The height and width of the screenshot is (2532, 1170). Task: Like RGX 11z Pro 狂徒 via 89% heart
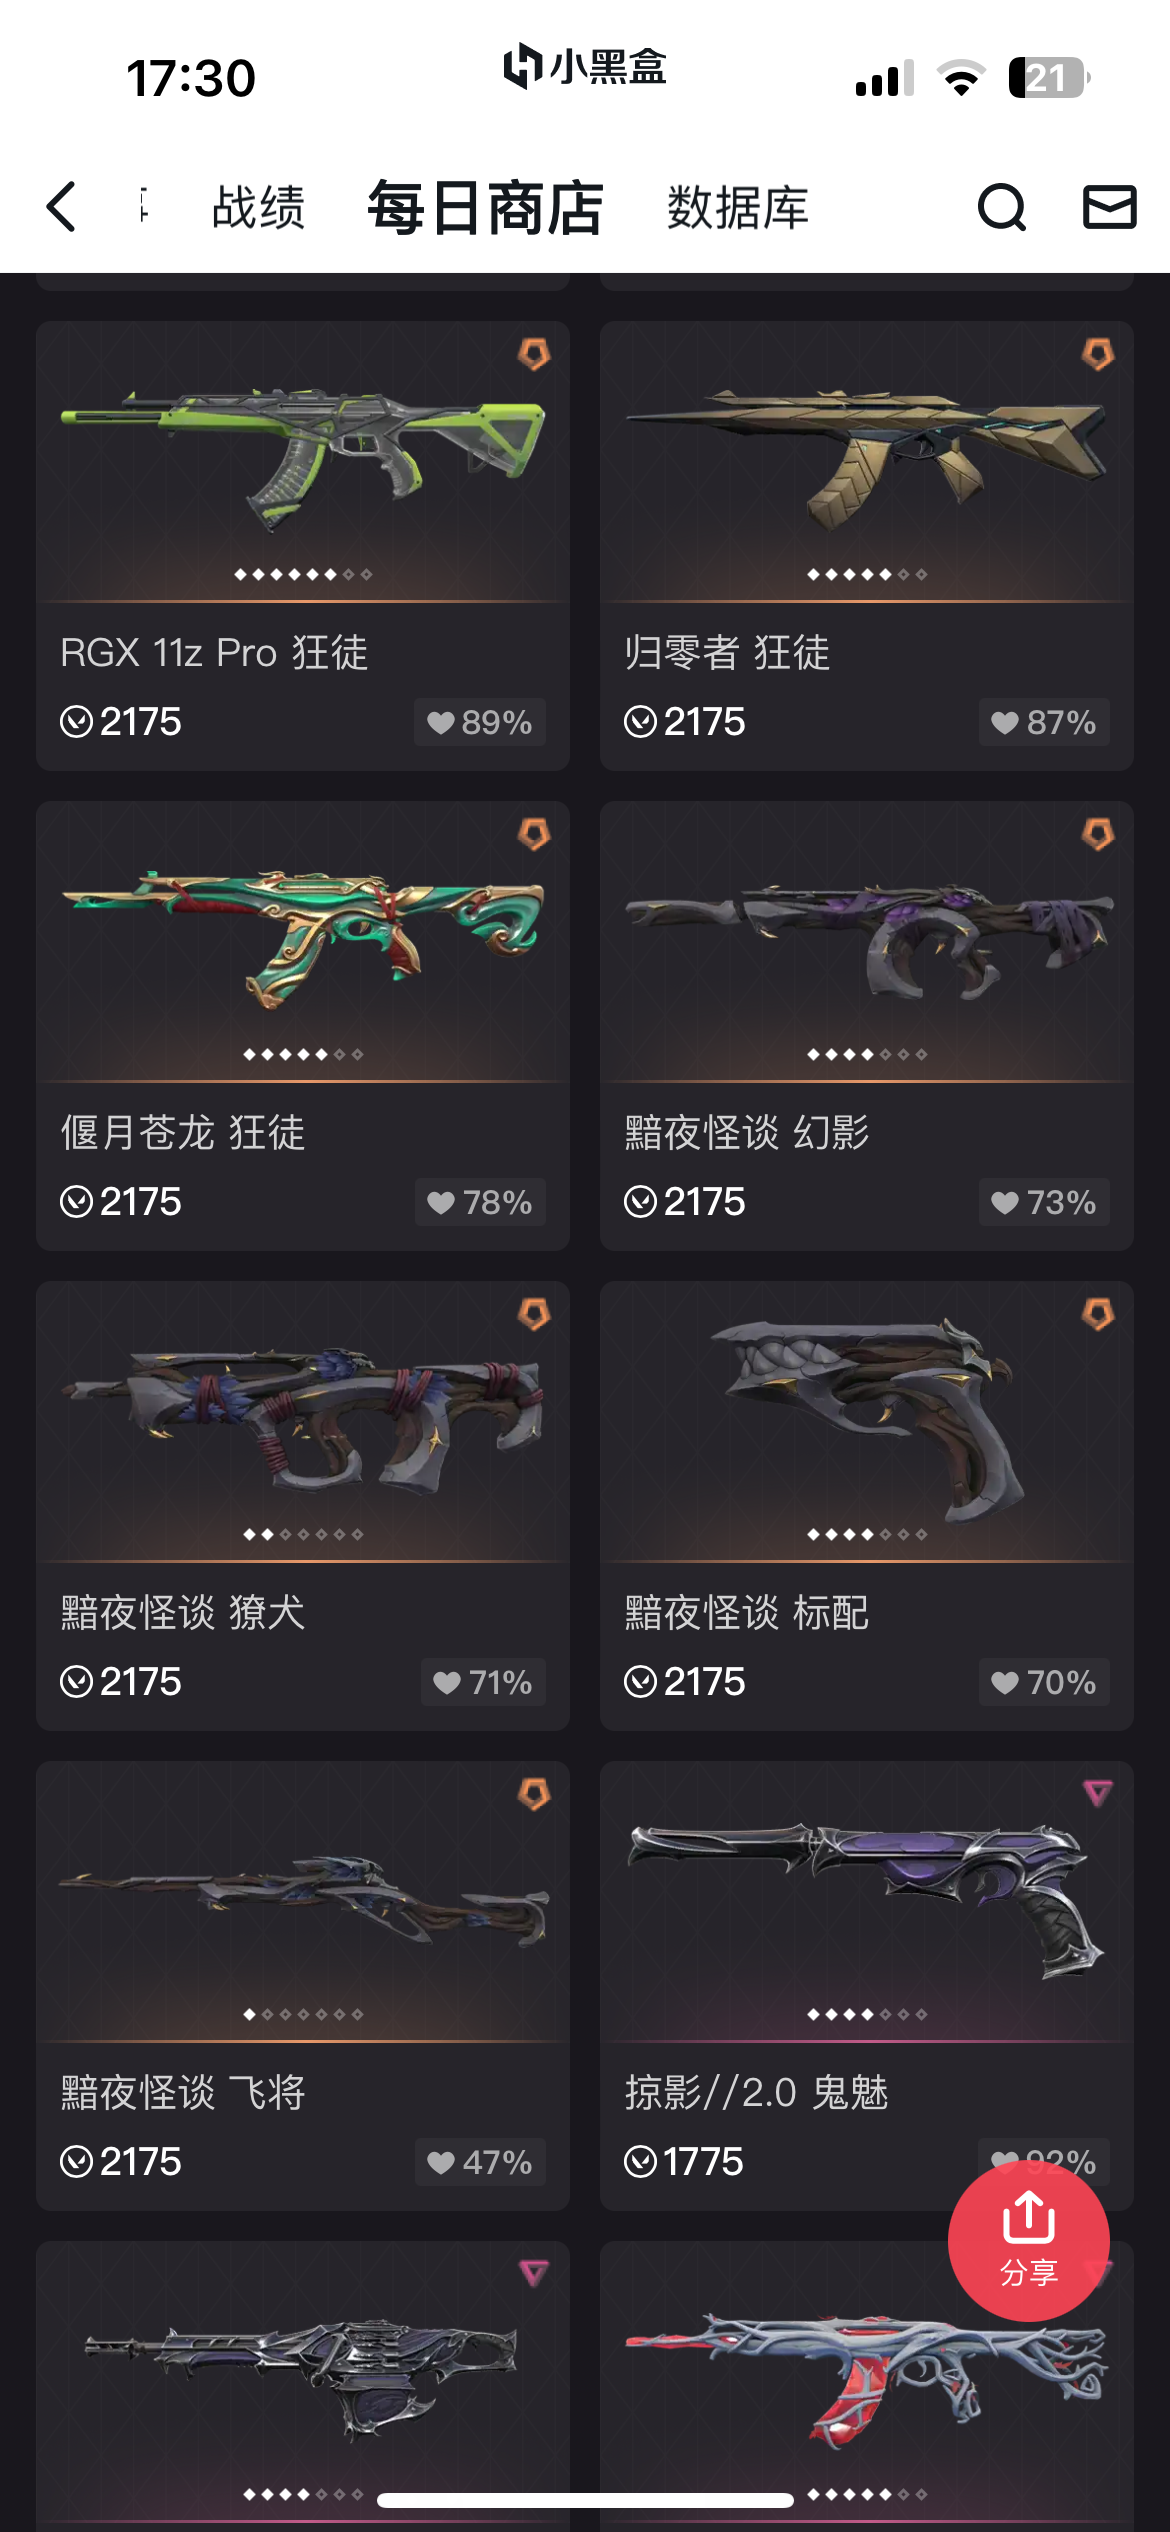(480, 722)
